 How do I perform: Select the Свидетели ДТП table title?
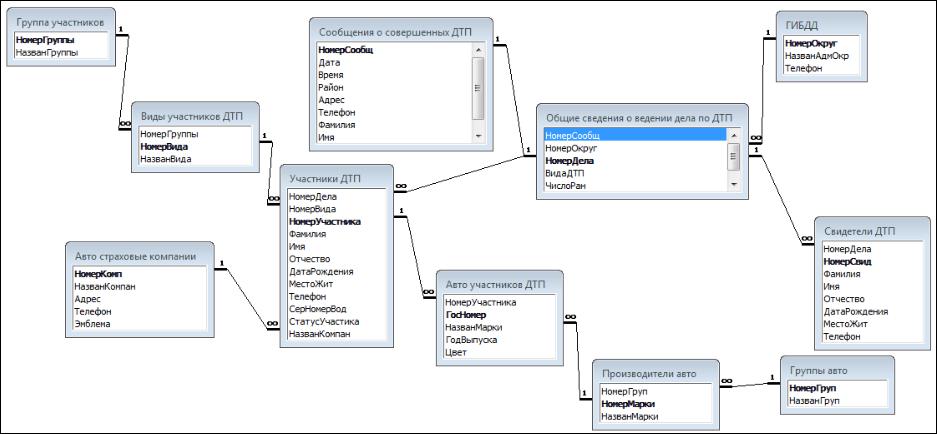pyautogui.click(x=859, y=231)
